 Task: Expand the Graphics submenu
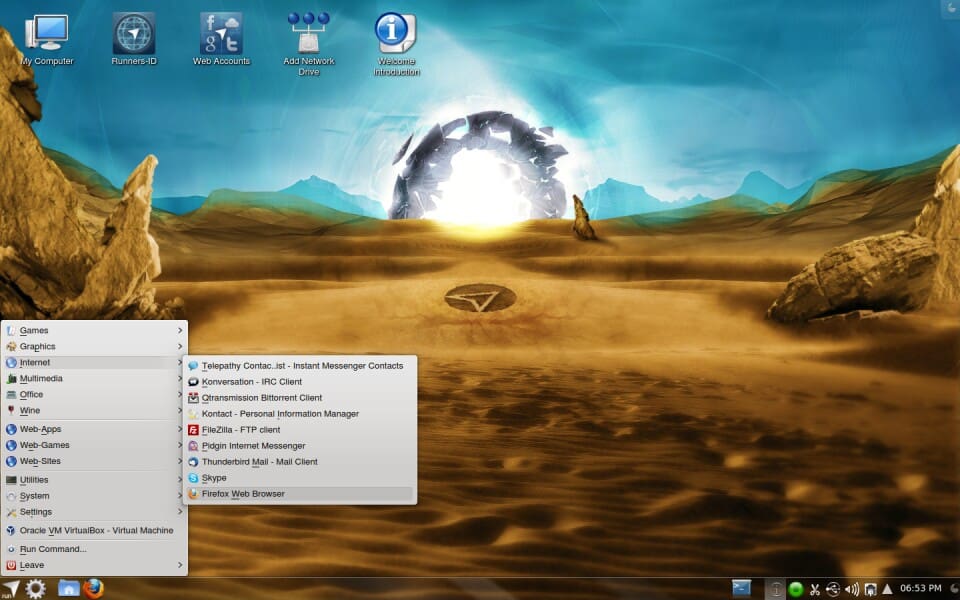pyautogui.click(x=95, y=346)
